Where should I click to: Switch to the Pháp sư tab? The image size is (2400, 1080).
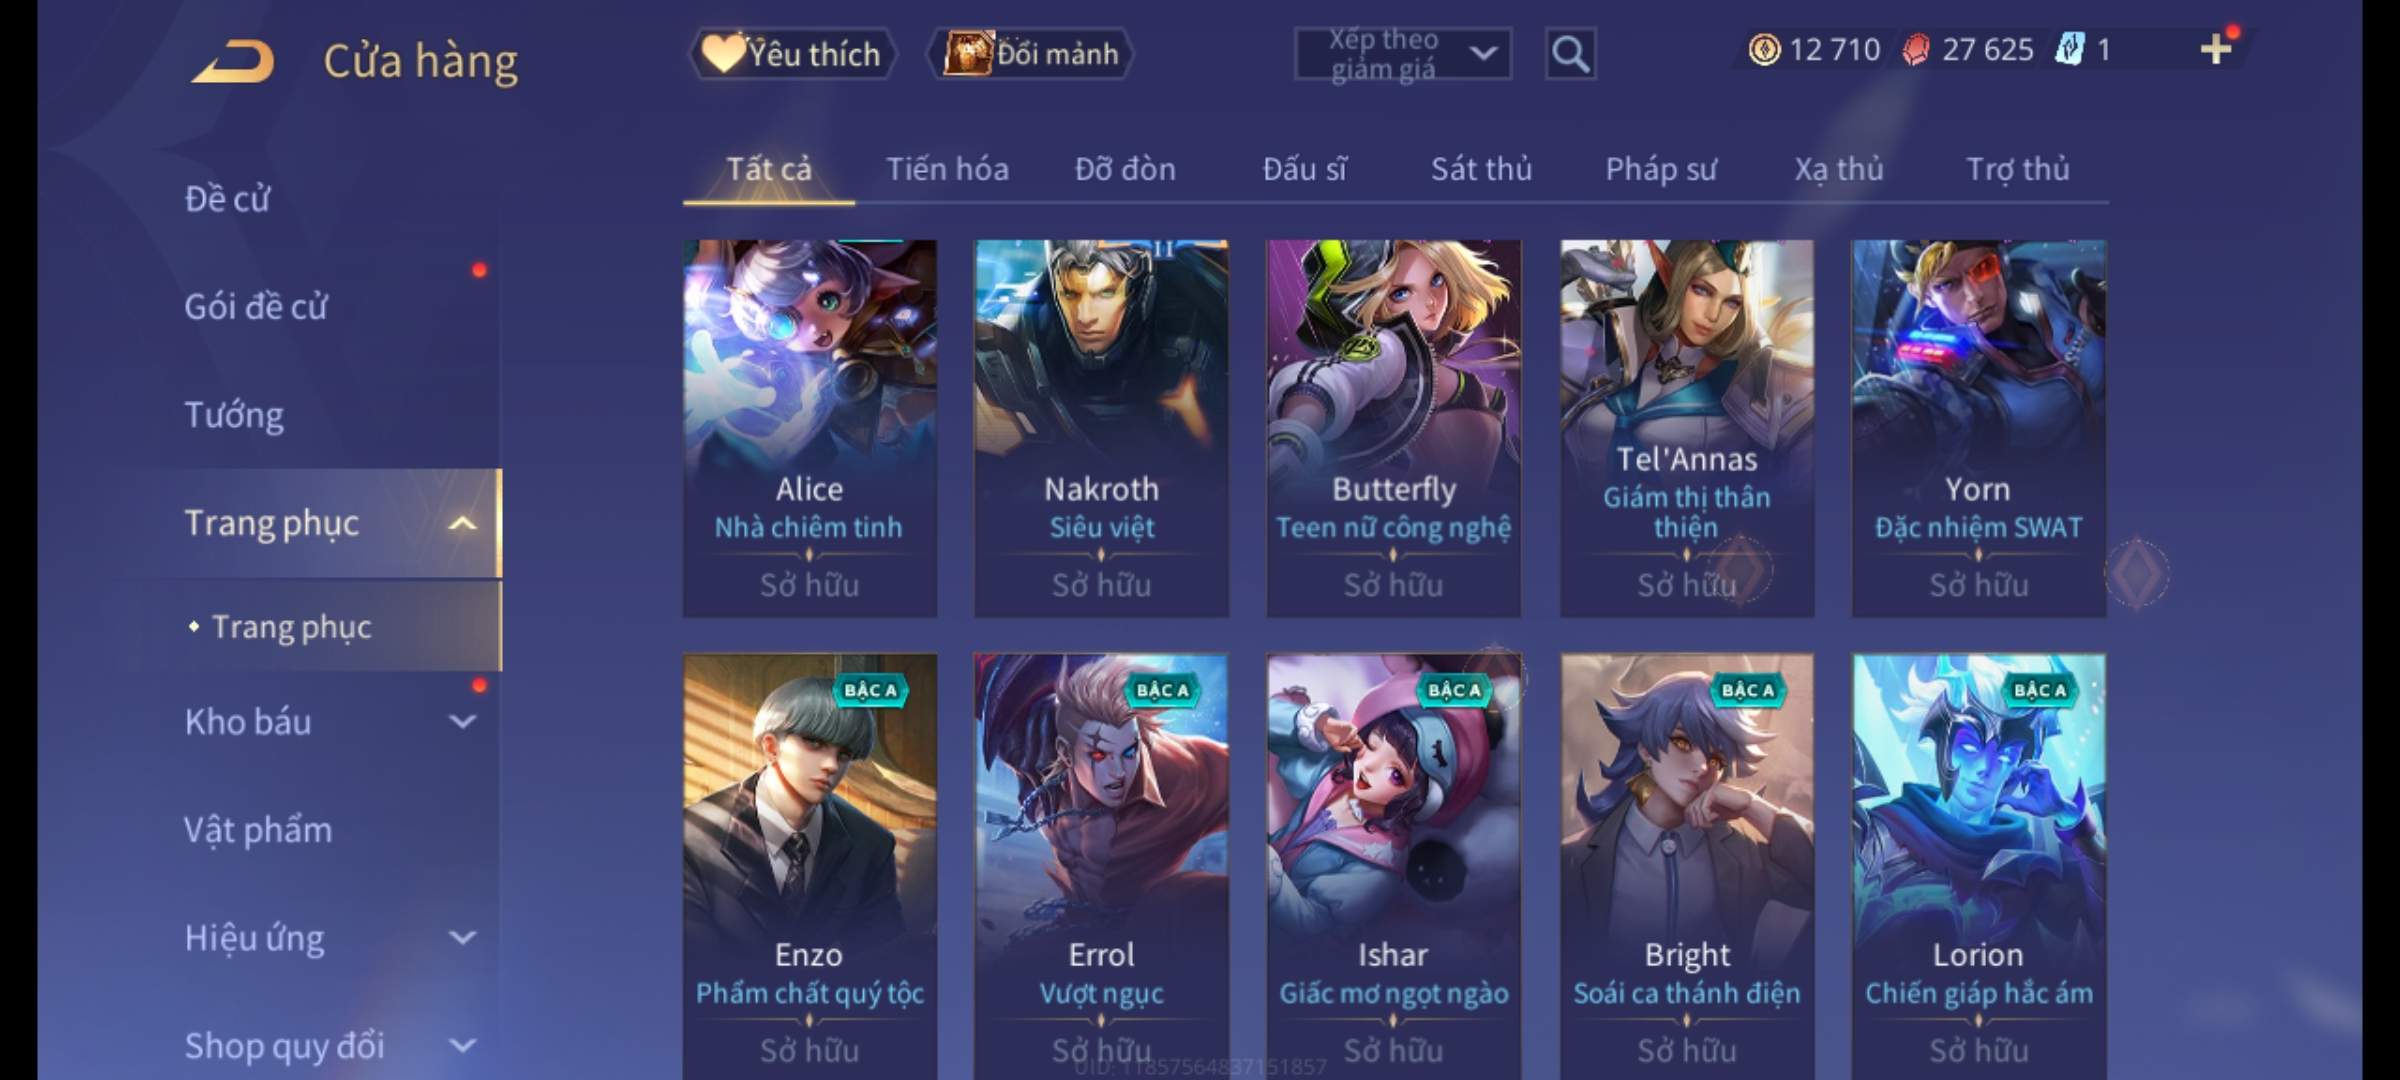tap(1661, 169)
